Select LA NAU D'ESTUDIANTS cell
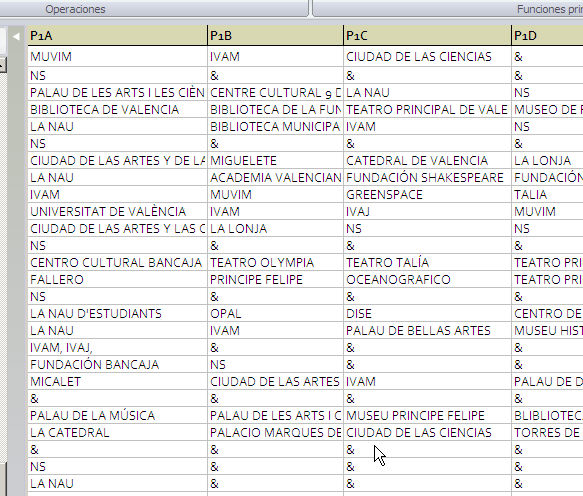Viewport: 583px width, 496px height. click(117, 313)
